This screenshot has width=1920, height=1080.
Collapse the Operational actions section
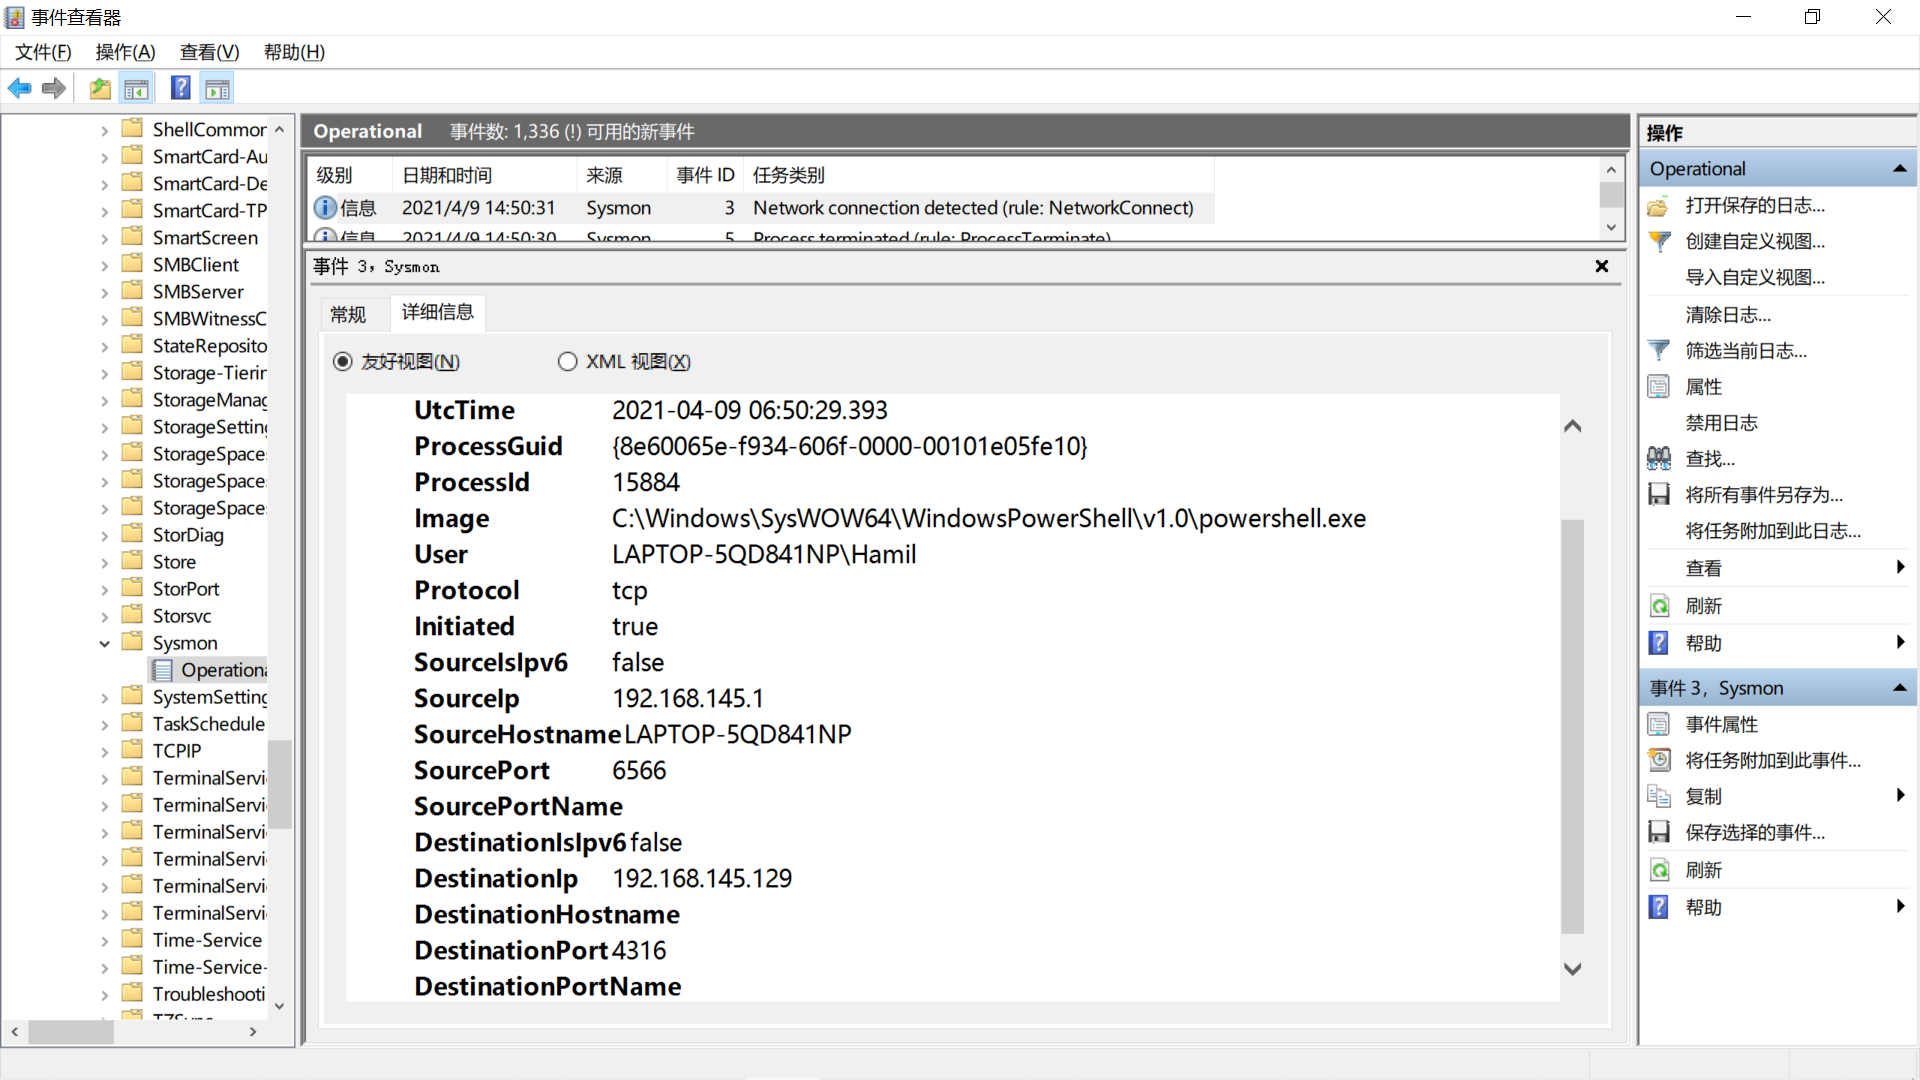coord(1899,169)
